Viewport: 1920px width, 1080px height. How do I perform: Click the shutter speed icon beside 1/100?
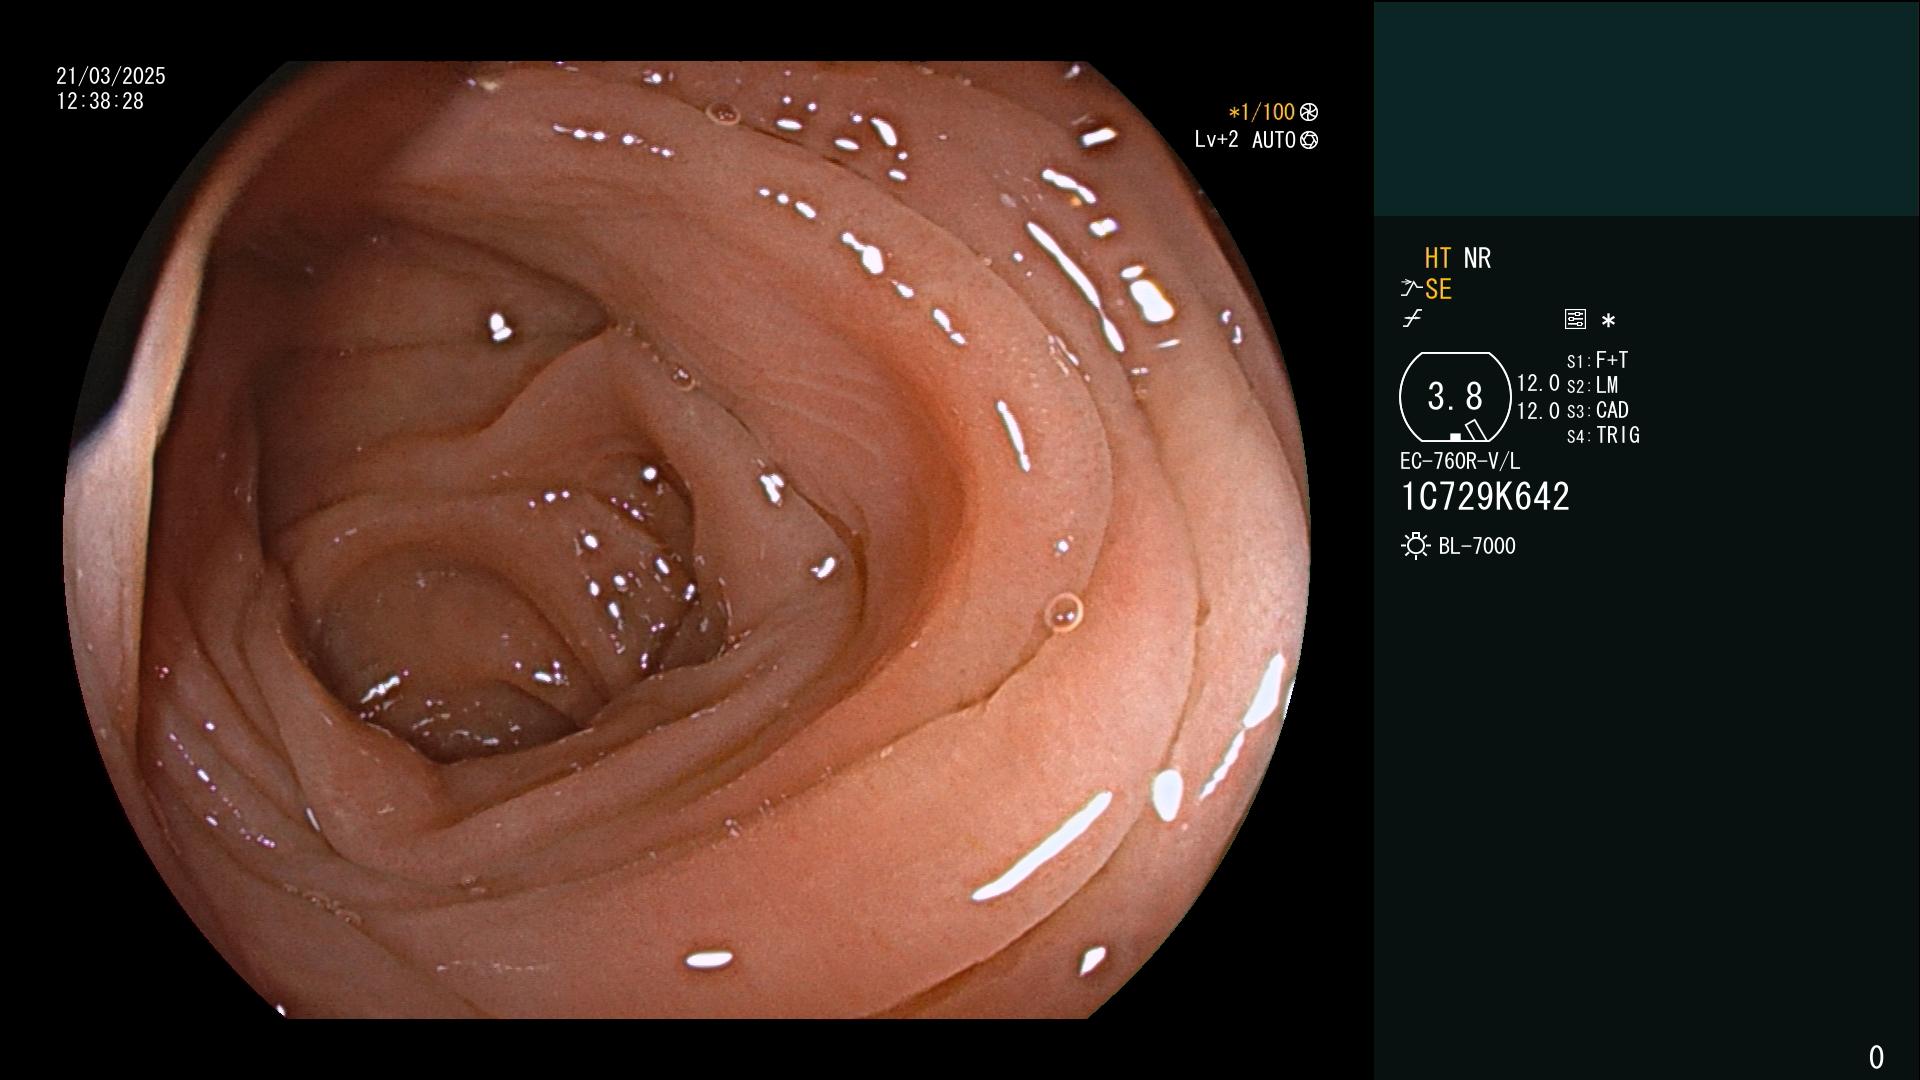1309,112
